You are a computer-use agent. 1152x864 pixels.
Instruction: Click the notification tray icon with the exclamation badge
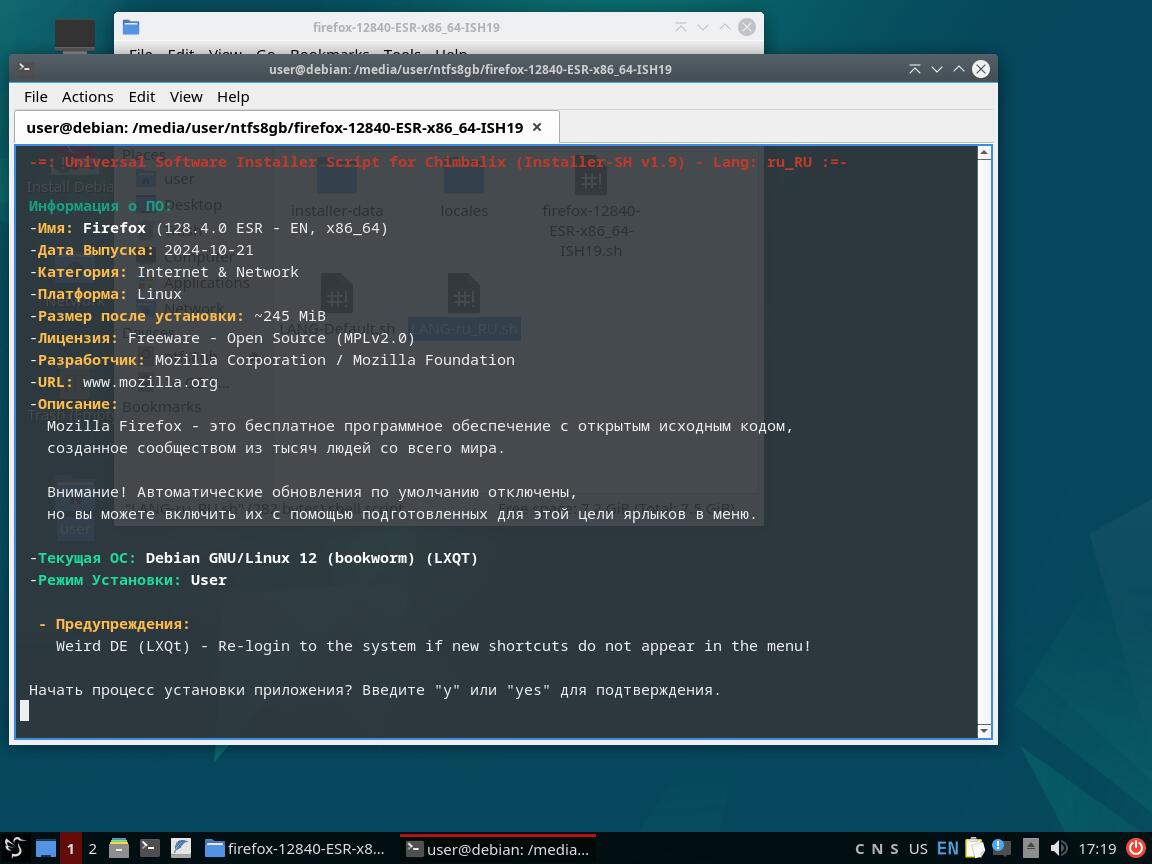click(x=1000, y=848)
